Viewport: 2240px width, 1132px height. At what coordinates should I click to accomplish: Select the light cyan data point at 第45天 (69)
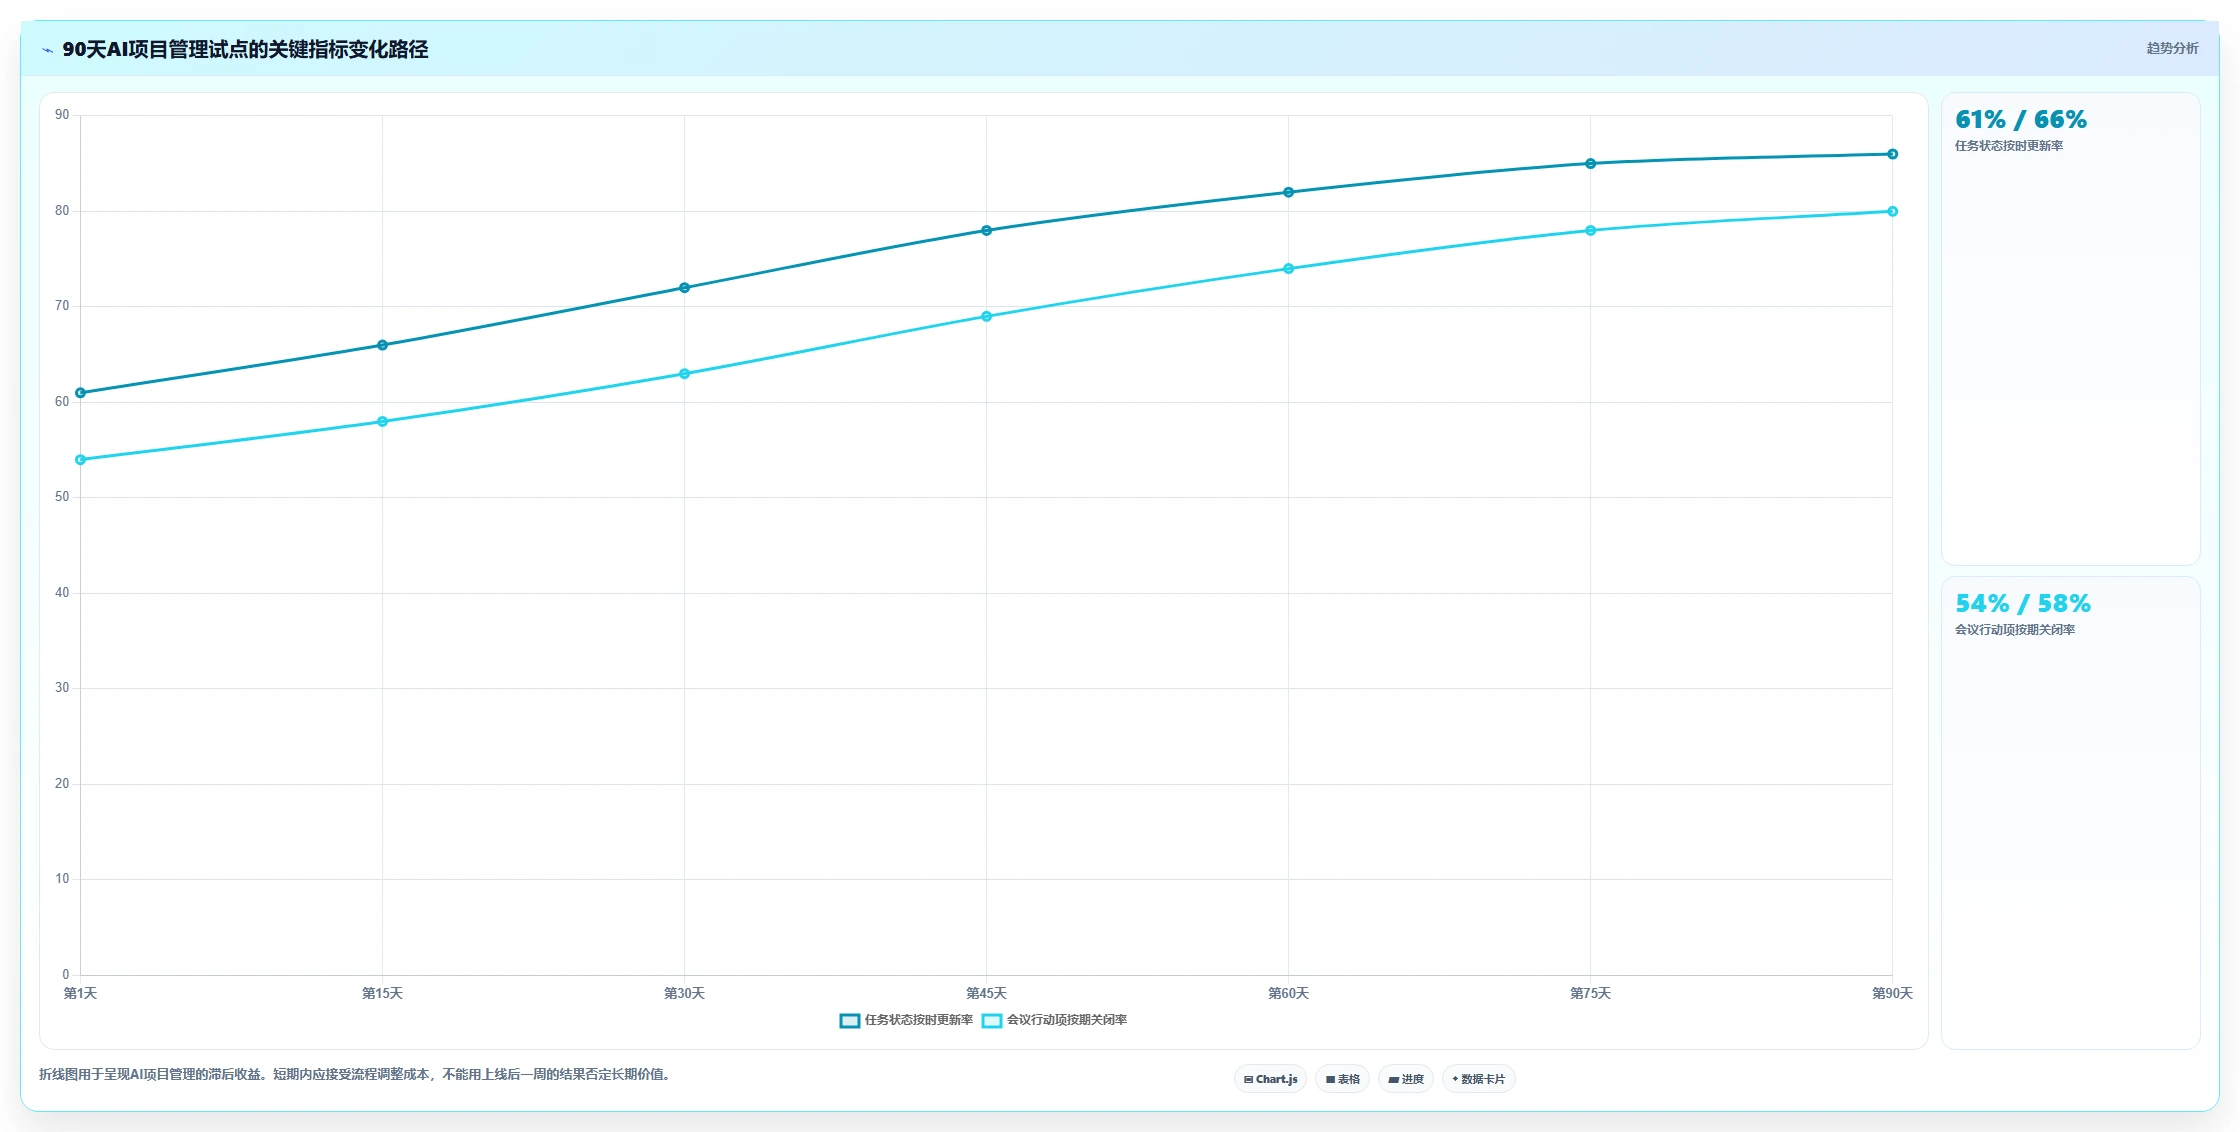tap(986, 316)
